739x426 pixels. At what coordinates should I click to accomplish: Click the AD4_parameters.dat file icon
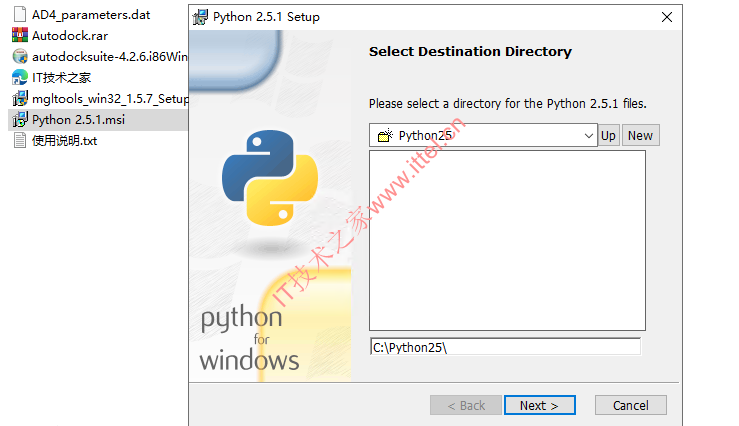20,15
